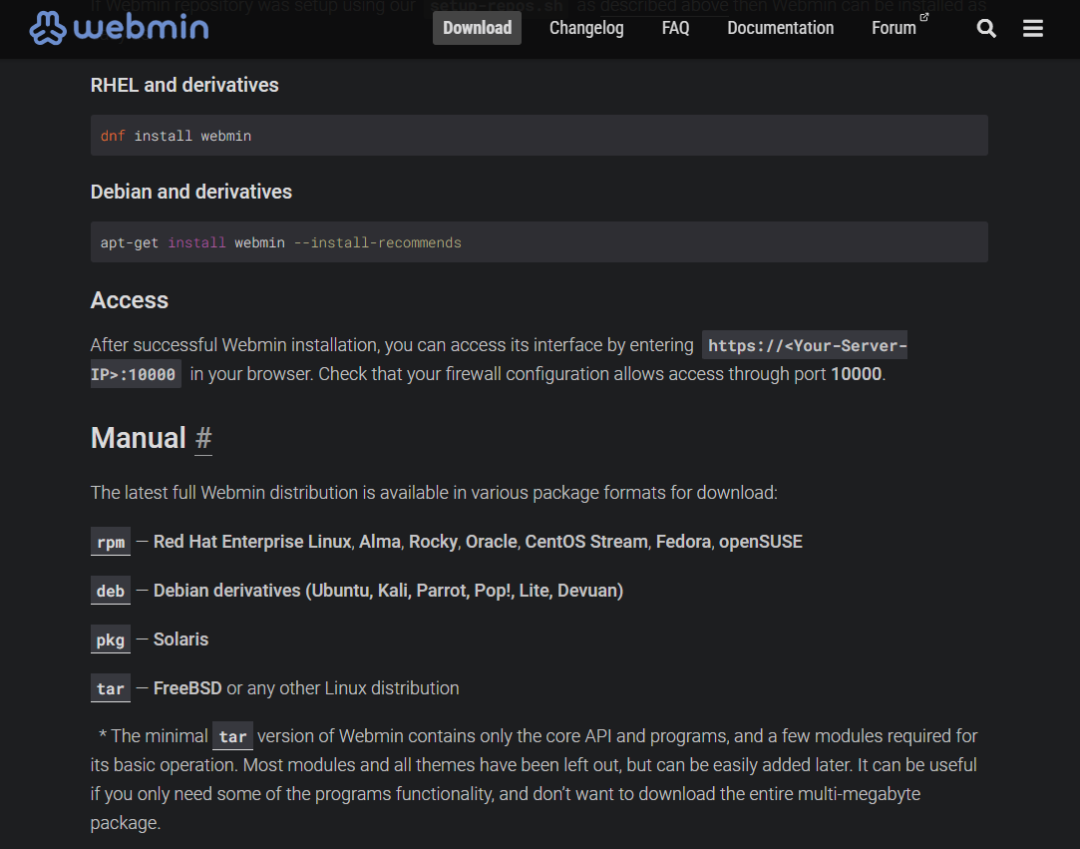The height and width of the screenshot is (849, 1080).
Task: Click the external link icon beside Forum
Action: click(924, 17)
